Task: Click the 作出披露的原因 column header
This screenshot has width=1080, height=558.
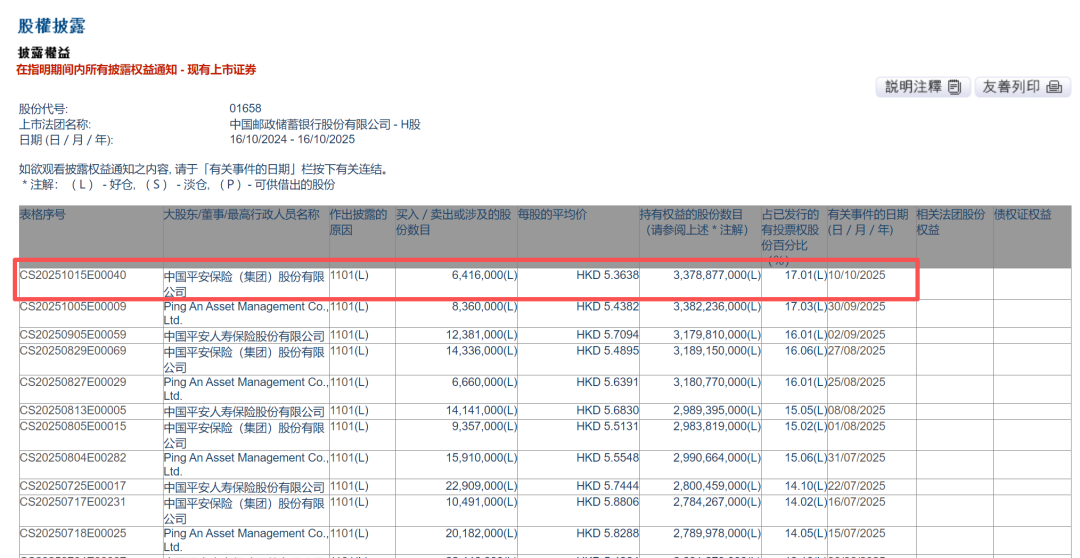Action: coord(360,222)
